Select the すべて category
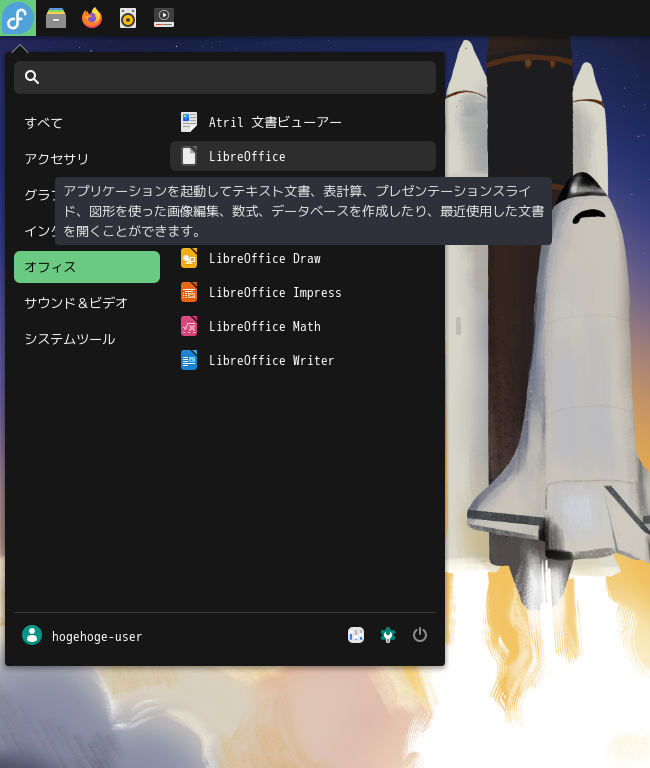 [x=87, y=123]
